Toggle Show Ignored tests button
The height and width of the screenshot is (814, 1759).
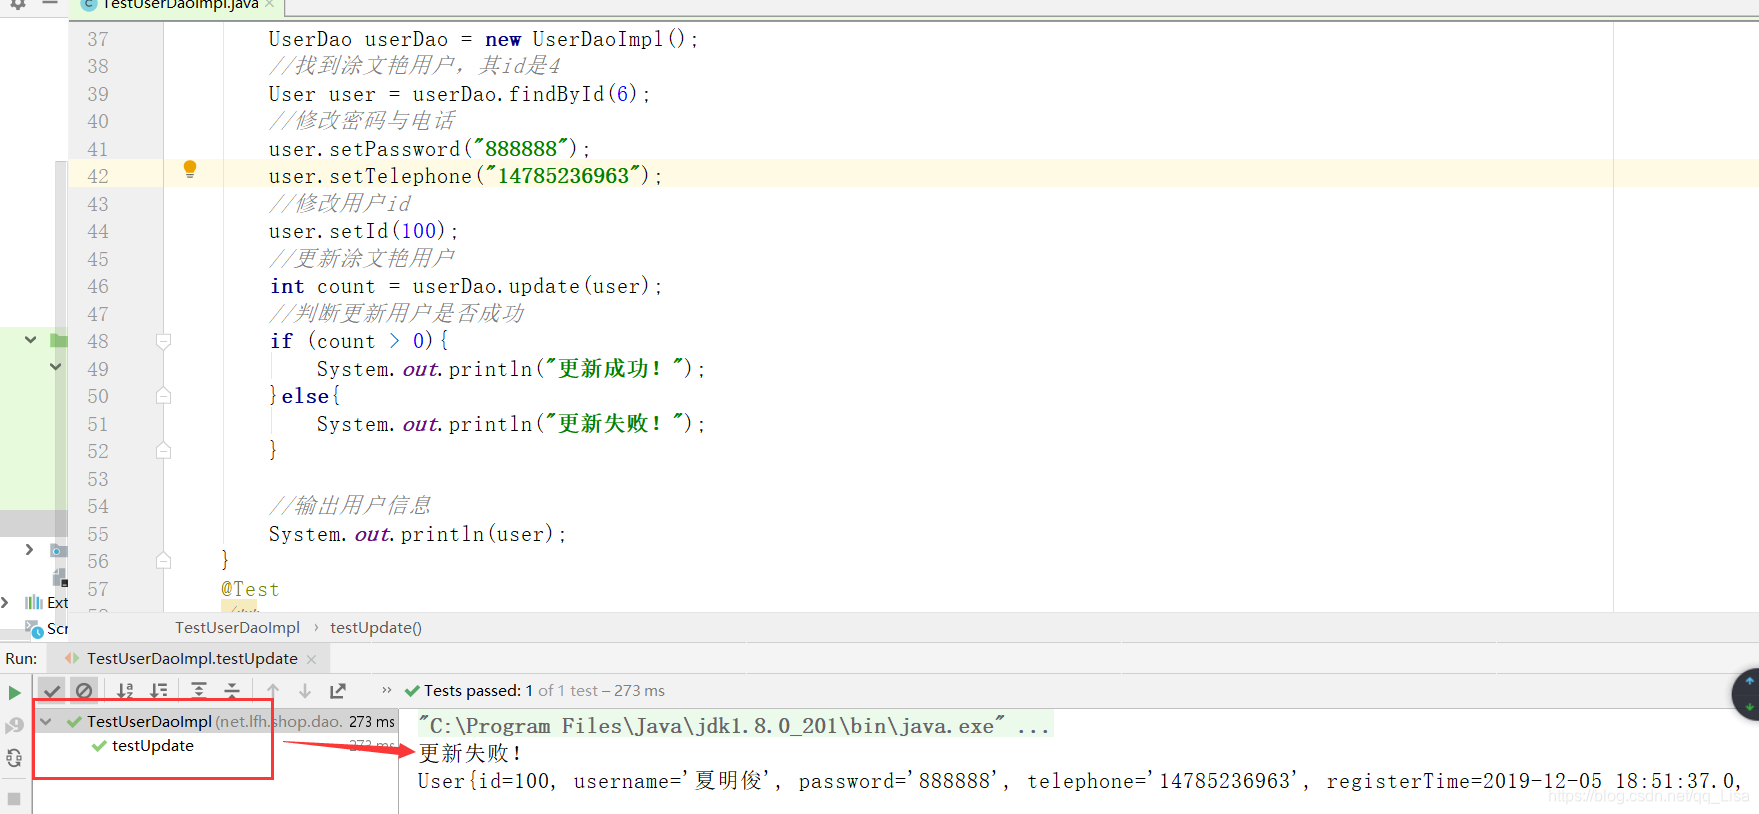[x=84, y=690]
